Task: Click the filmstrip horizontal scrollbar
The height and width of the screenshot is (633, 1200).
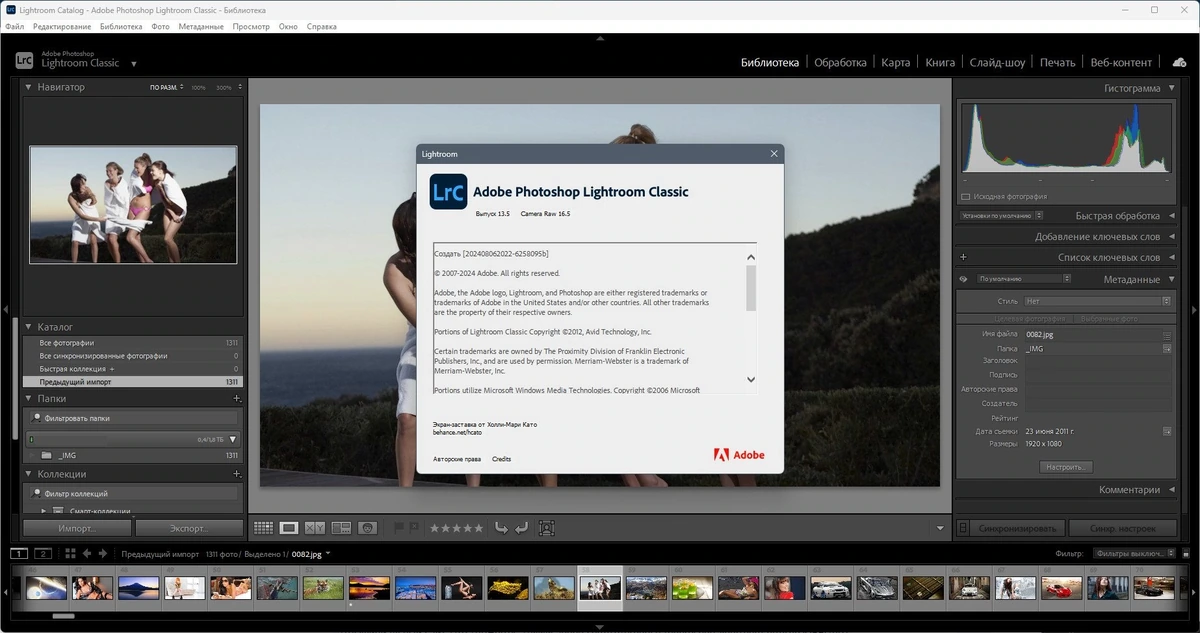Action: (63, 617)
